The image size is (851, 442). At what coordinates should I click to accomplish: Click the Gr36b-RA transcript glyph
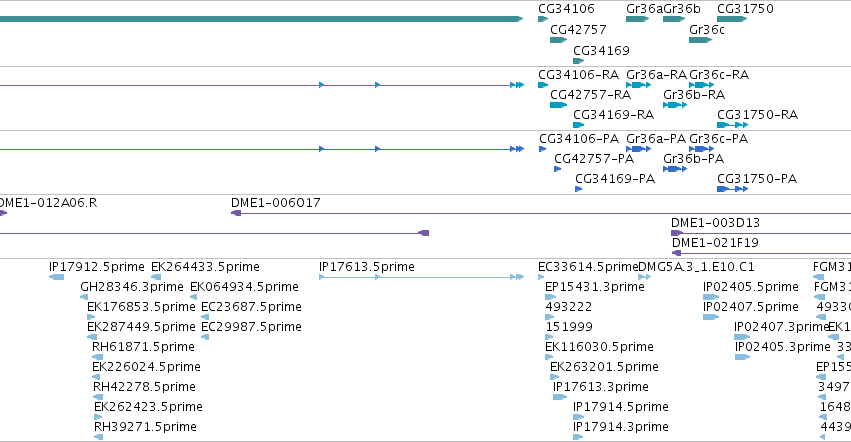tap(675, 105)
